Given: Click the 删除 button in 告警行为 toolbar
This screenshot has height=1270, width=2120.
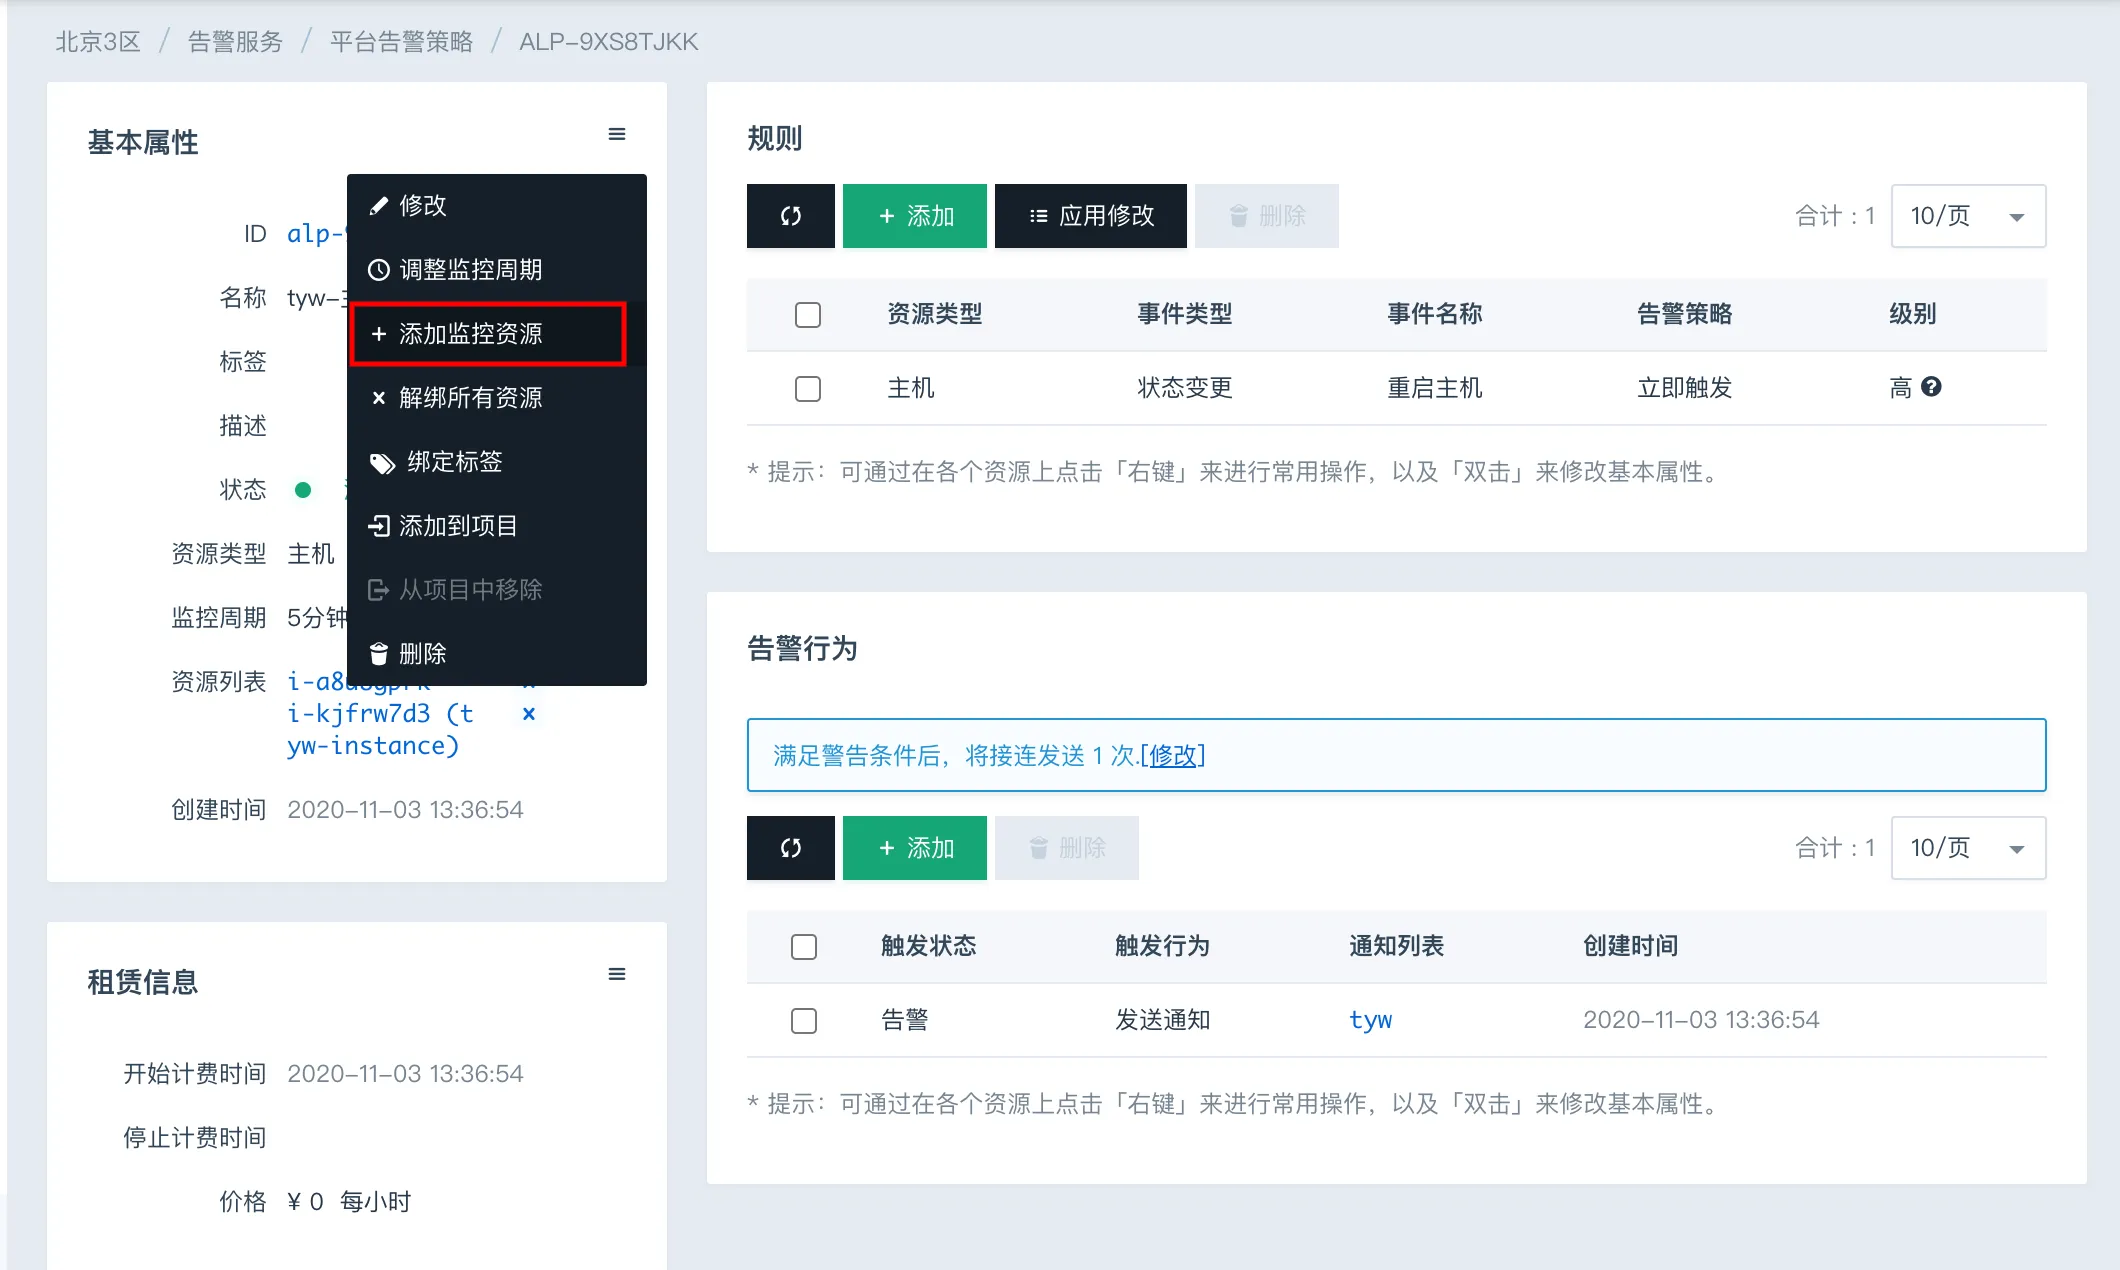Looking at the screenshot, I should click(x=1067, y=848).
